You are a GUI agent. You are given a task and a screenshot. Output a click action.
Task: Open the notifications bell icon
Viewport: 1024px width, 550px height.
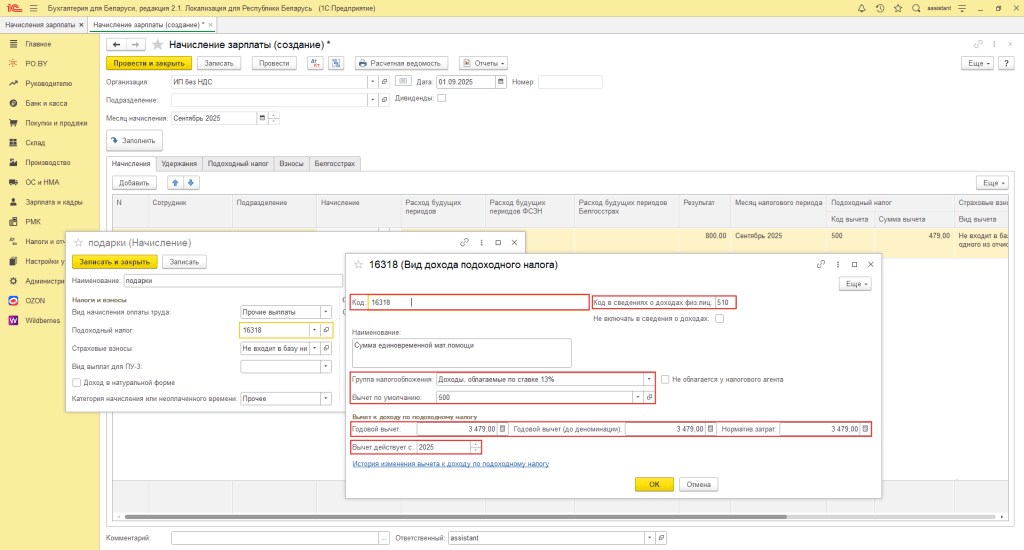coord(861,8)
